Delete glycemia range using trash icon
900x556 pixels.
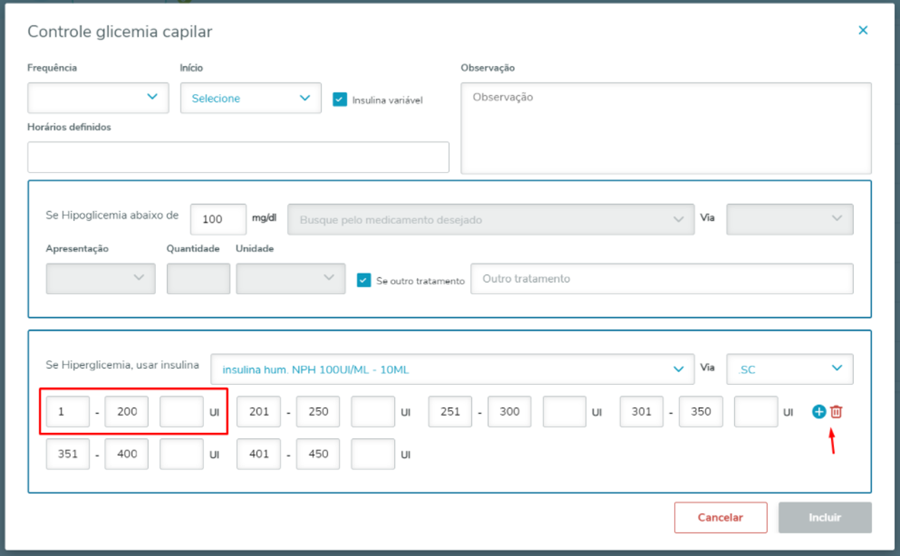pyautogui.click(x=836, y=411)
